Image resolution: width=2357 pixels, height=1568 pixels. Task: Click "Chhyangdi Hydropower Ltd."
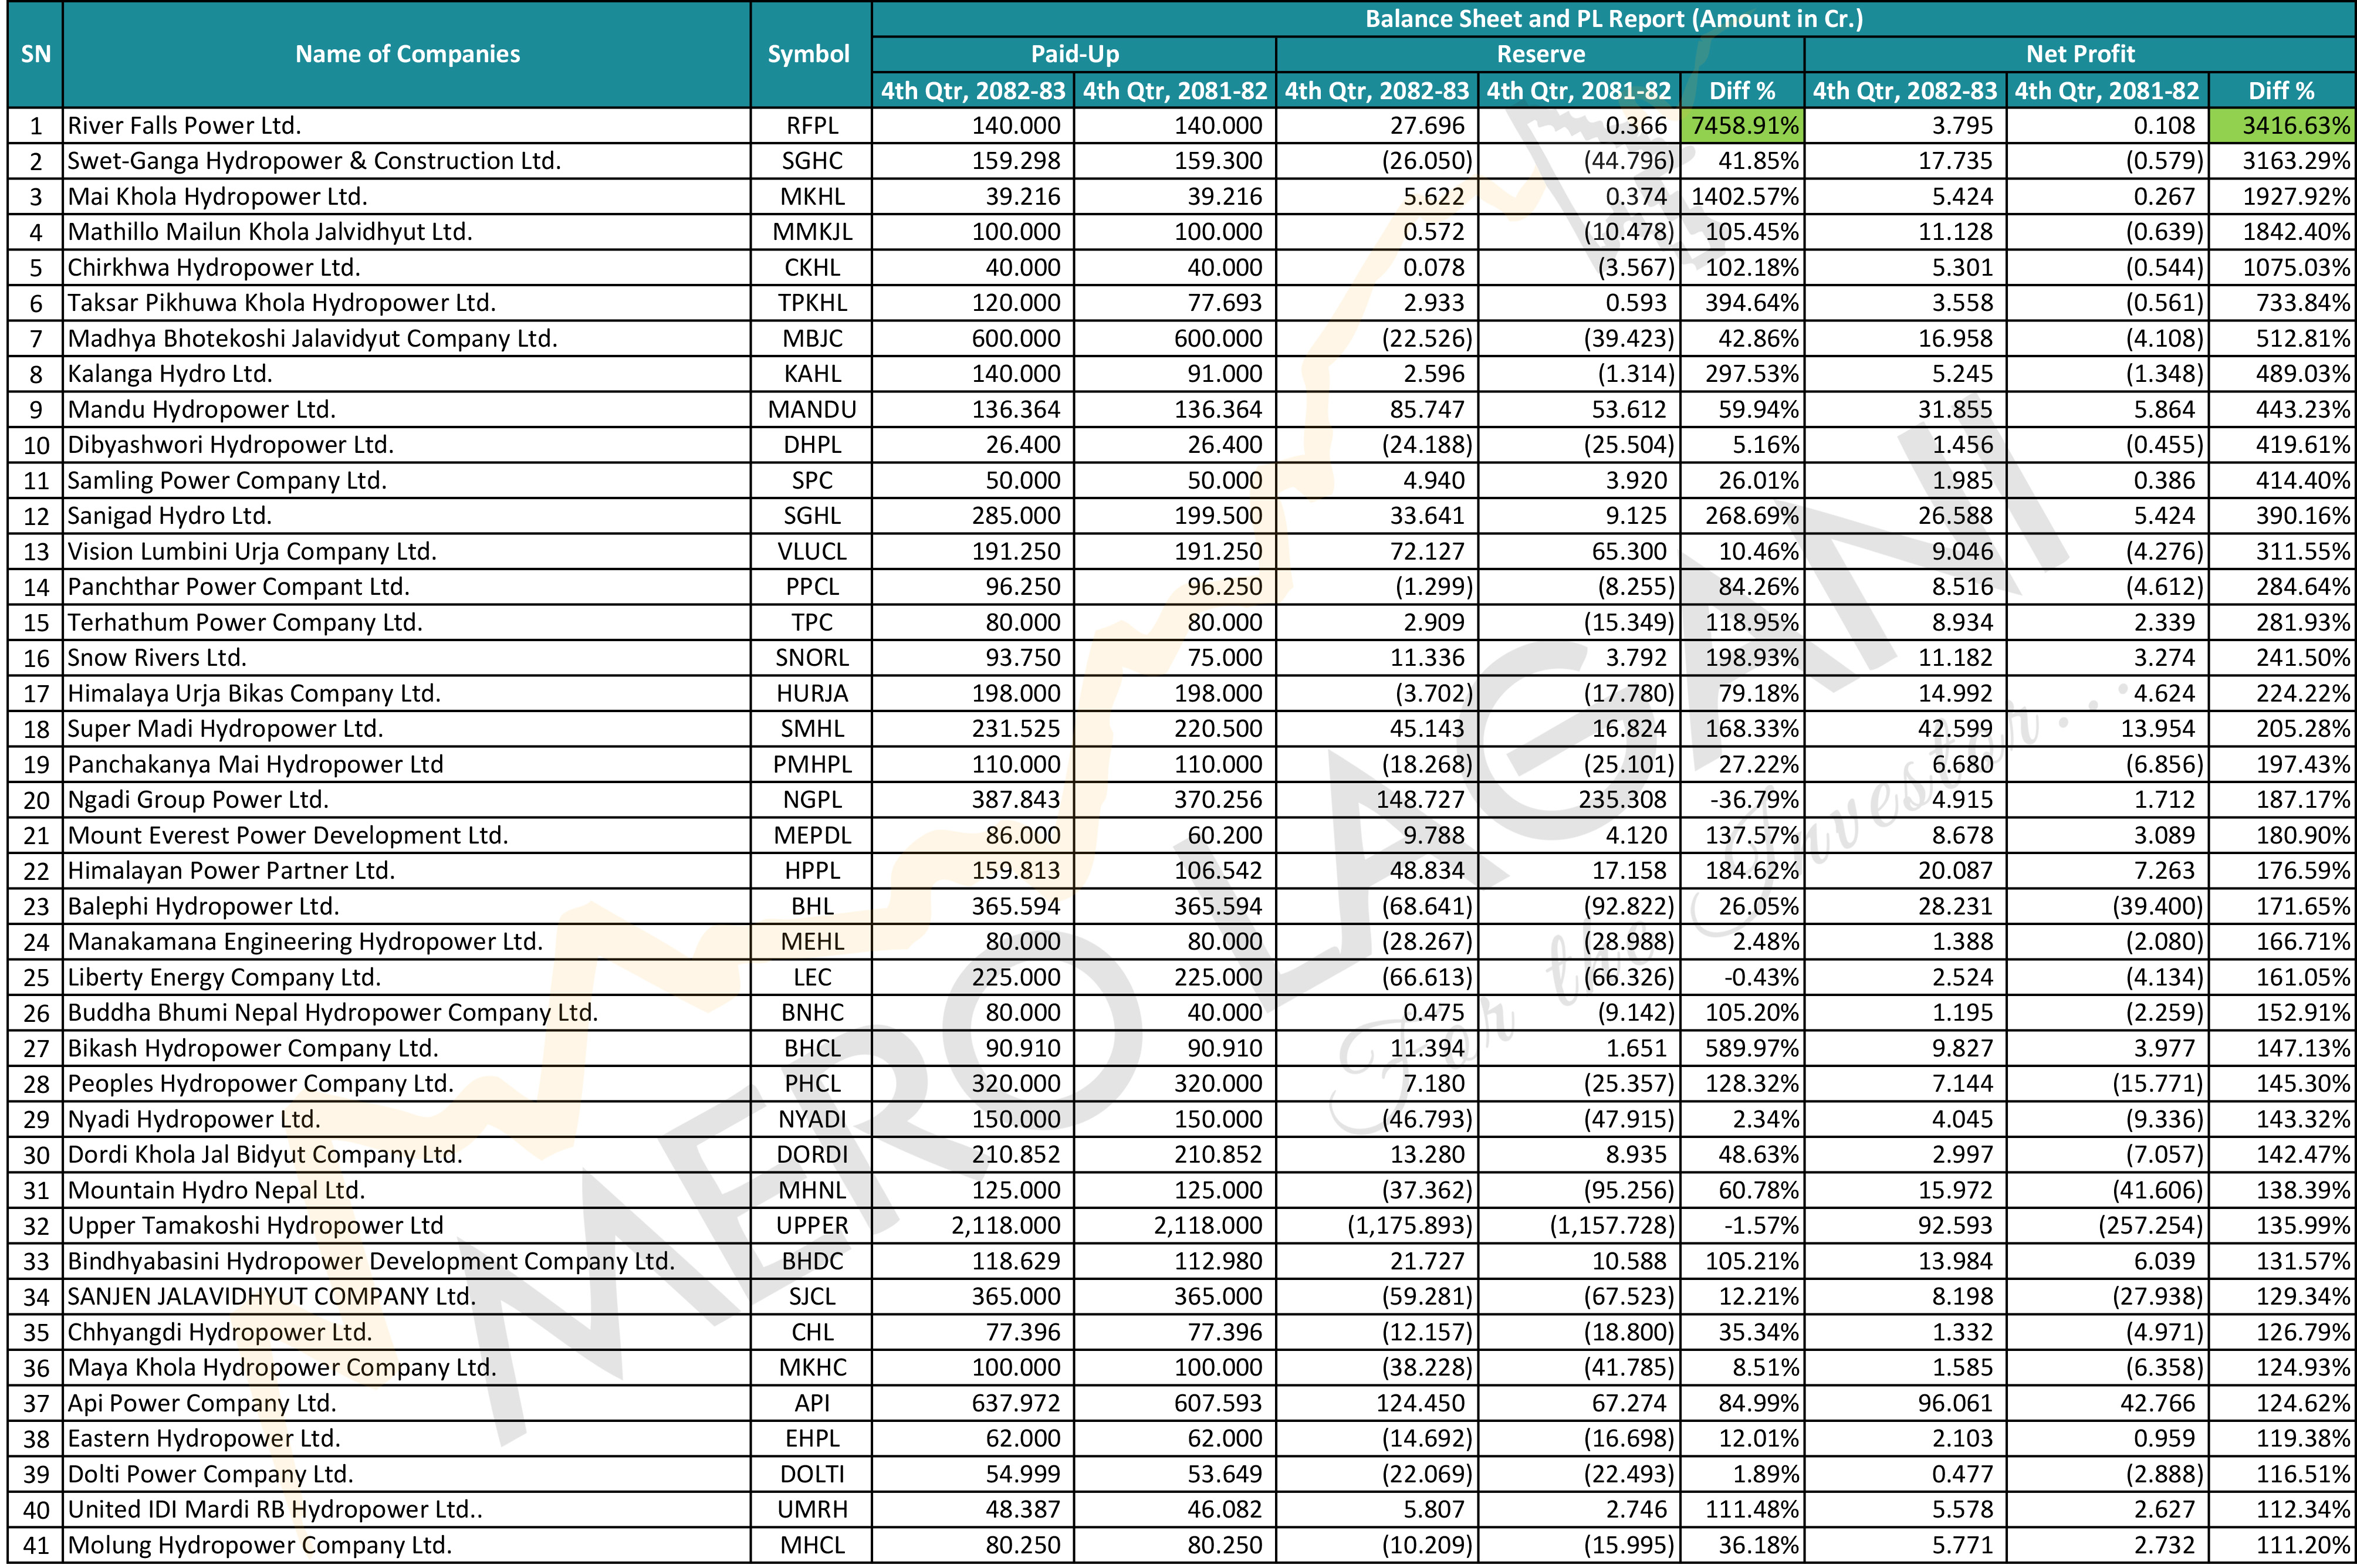point(219,1333)
